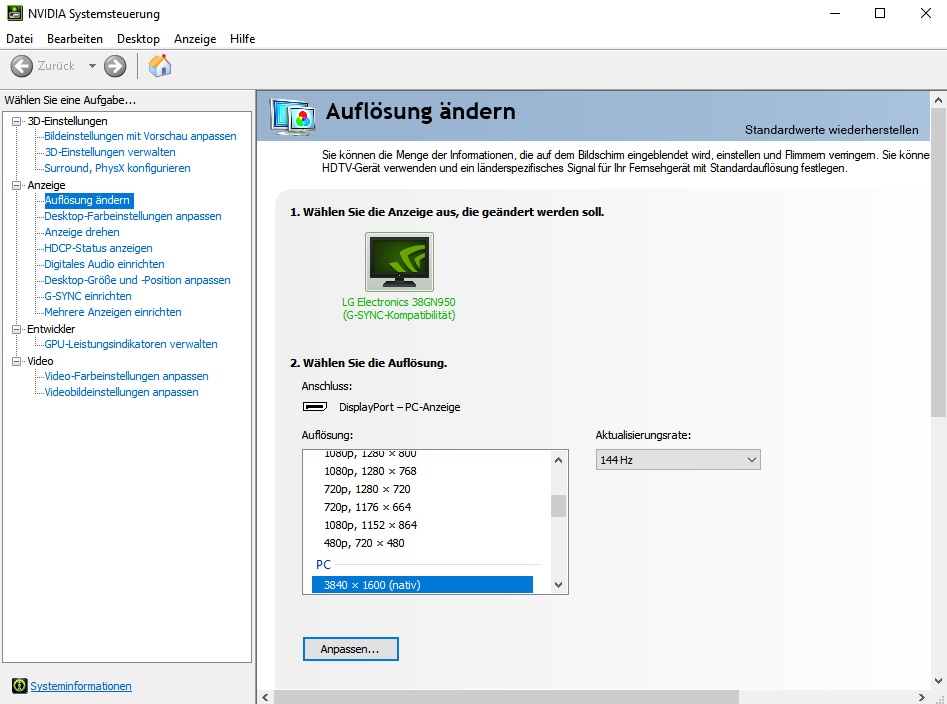Image resolution: width=947 pixels, height=704 pixels.
Task: Click the Video category label
Action: [x=40, y=361]
